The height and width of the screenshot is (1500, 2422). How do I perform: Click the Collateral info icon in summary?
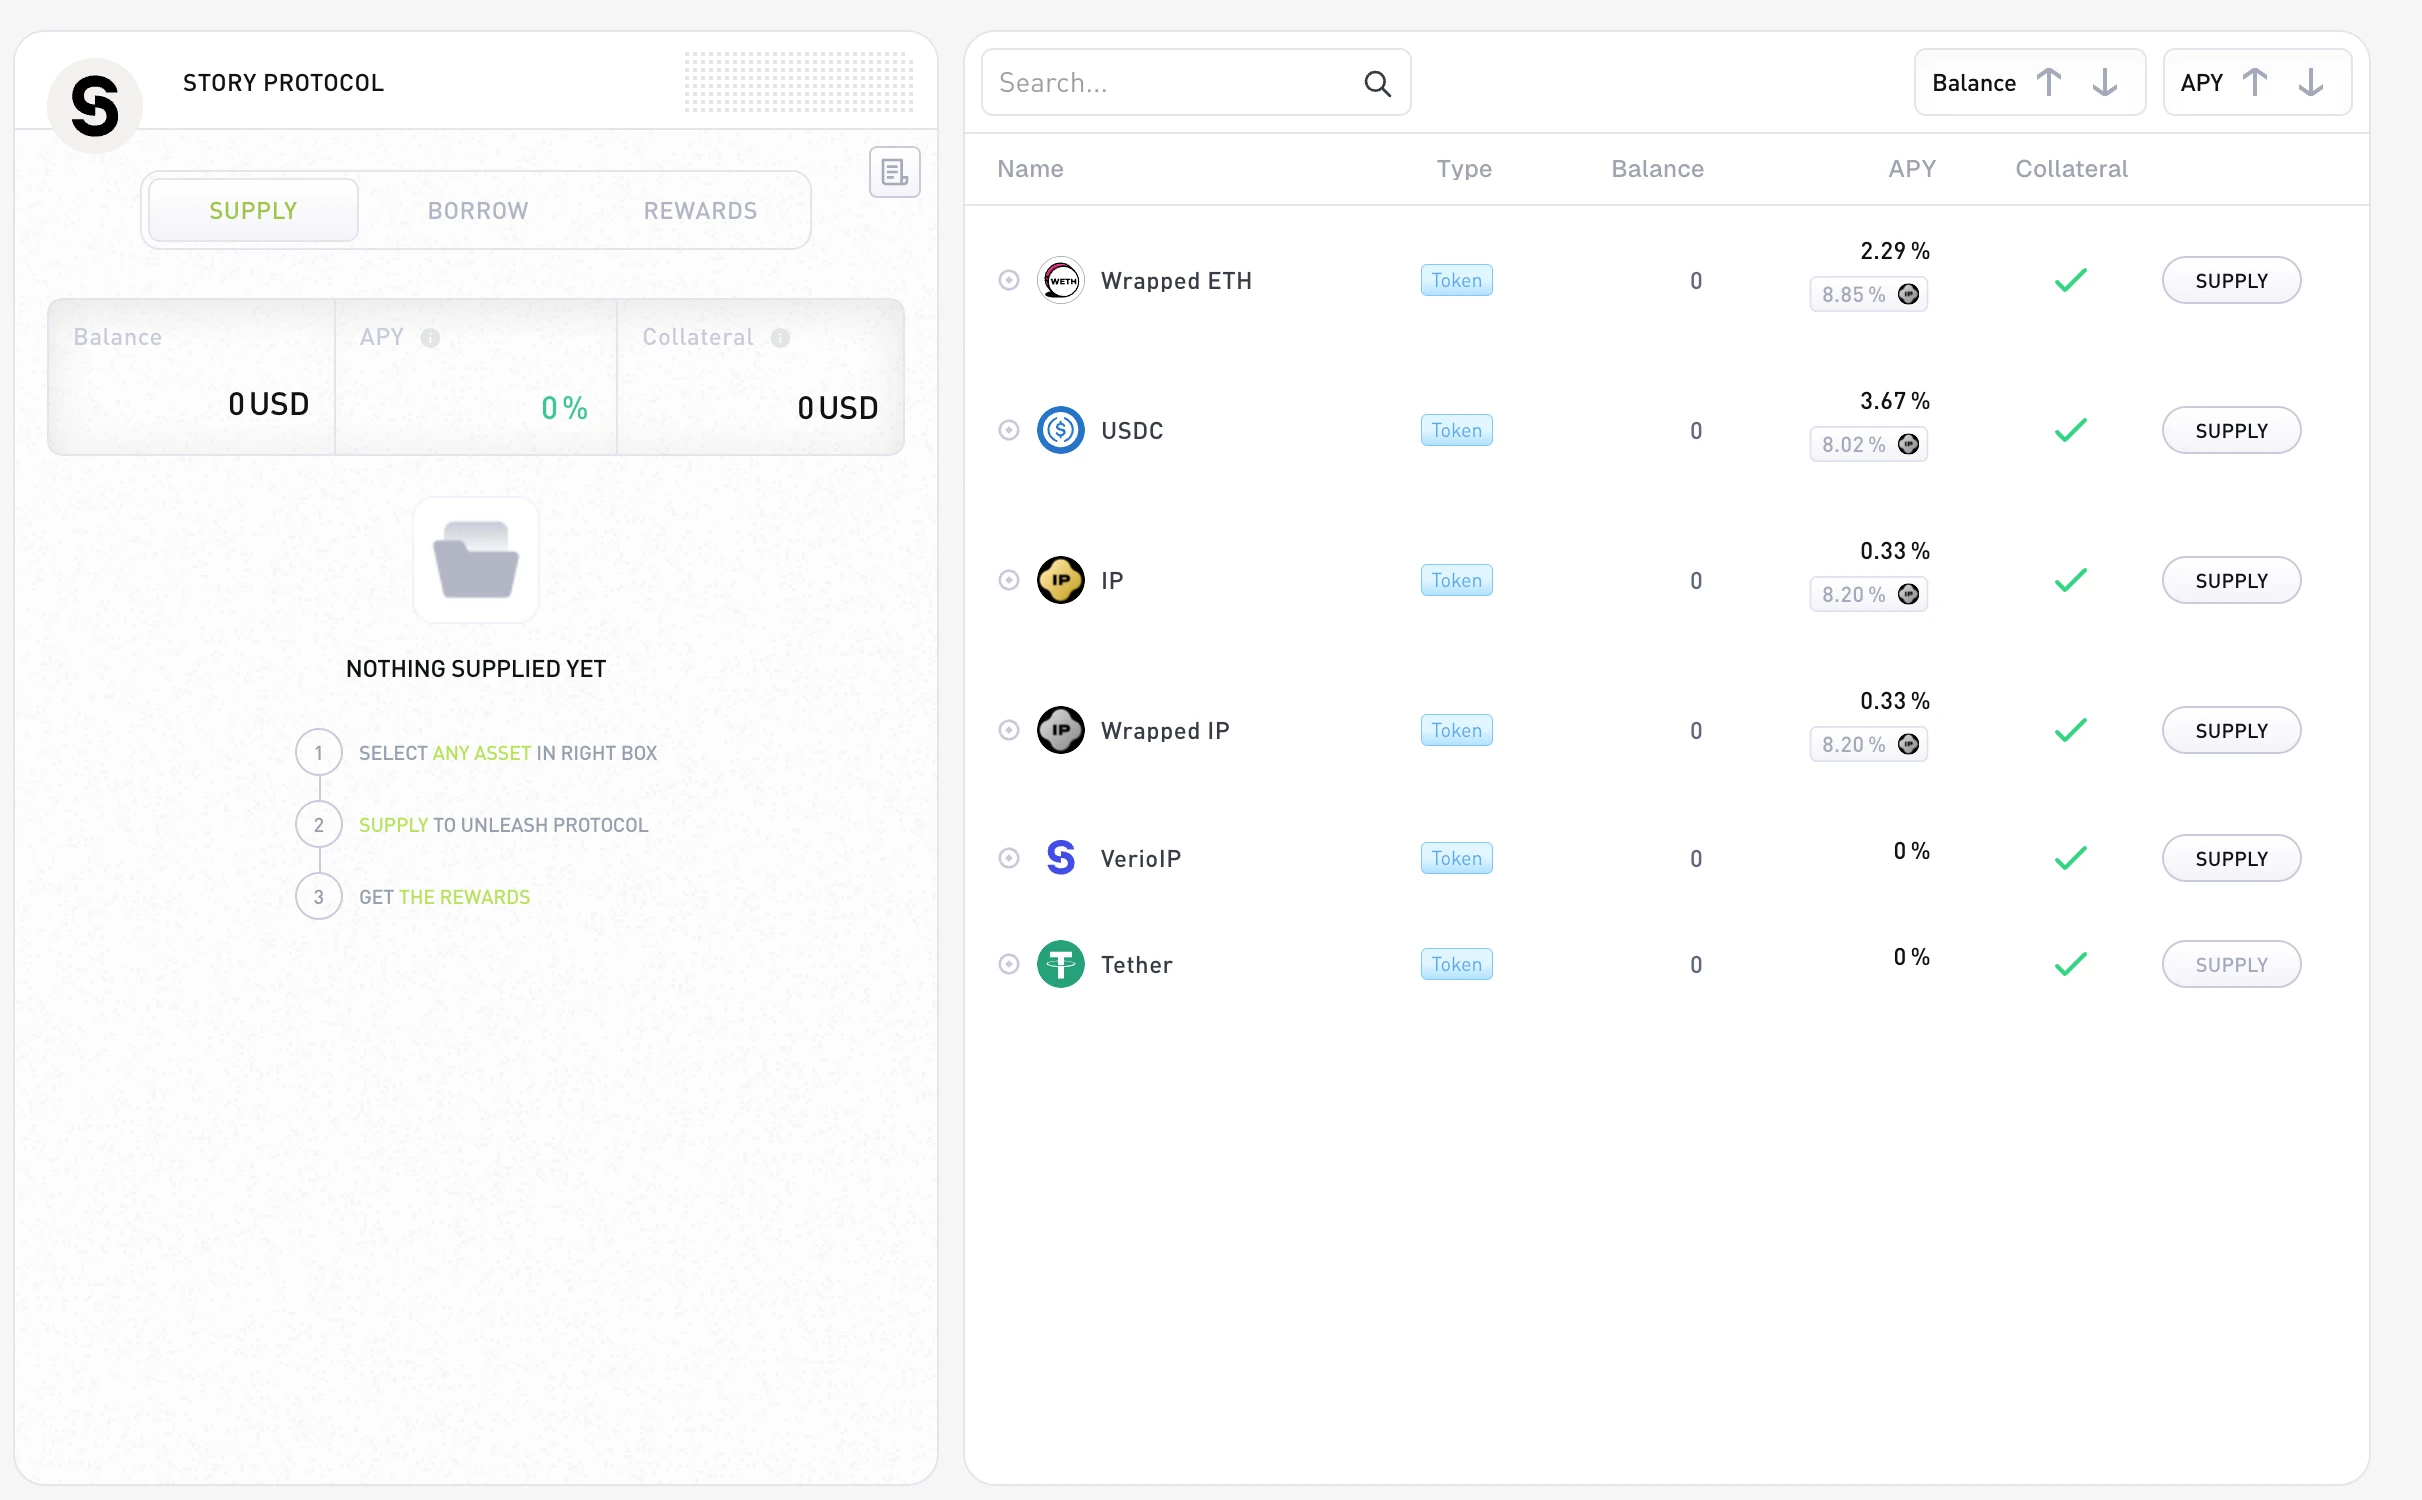pos(780,338)
